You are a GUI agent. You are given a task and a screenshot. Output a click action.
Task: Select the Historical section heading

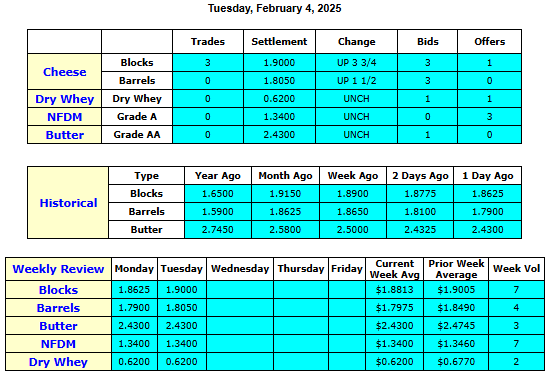[68, 203]
